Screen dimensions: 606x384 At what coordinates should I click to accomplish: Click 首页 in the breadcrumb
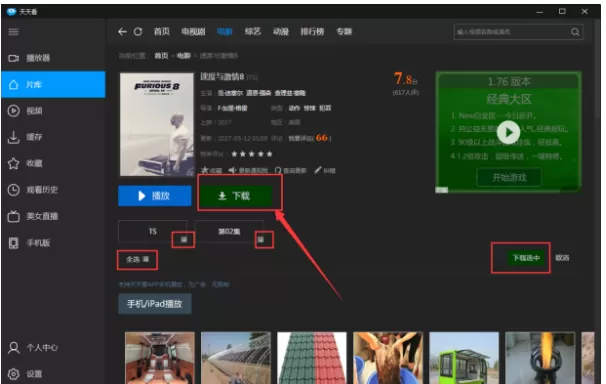point(161,56)
